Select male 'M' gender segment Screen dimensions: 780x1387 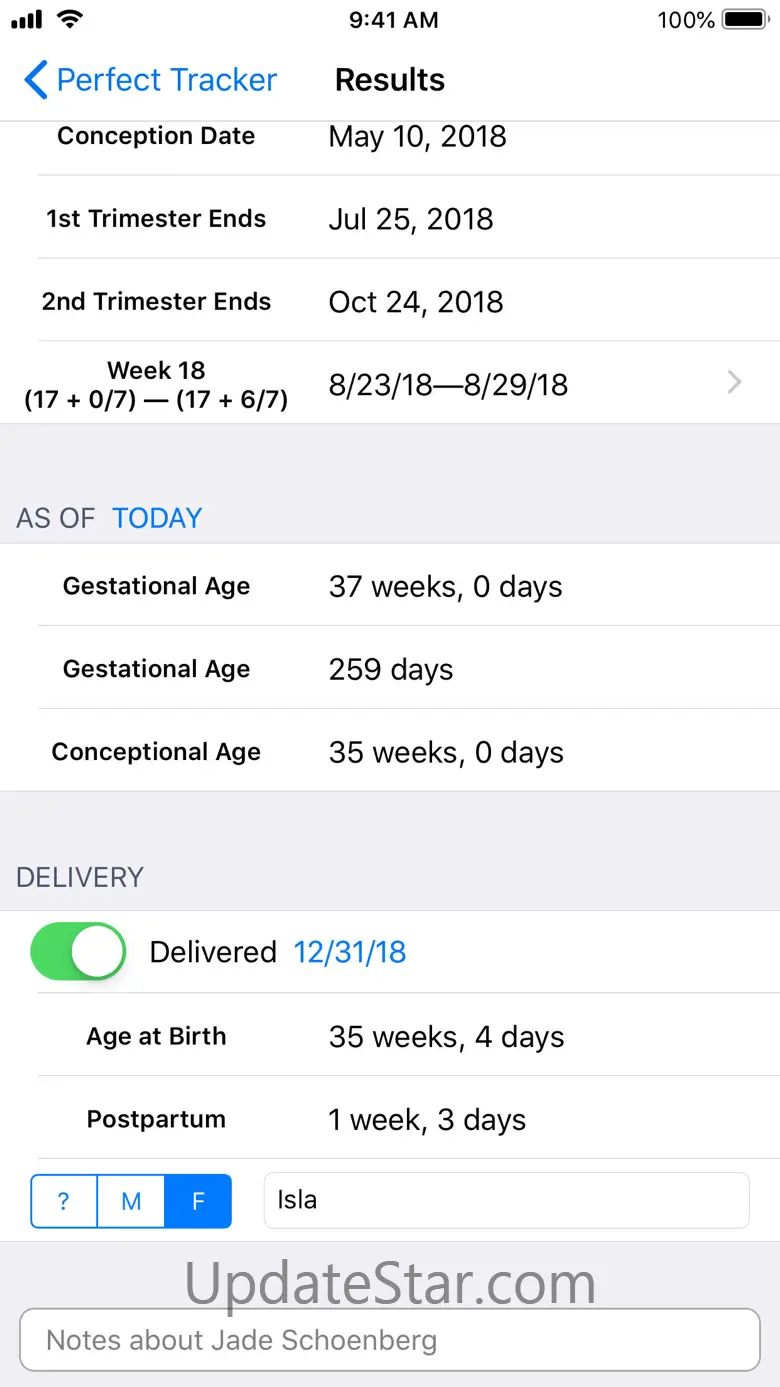click(x=131, y=1201)
